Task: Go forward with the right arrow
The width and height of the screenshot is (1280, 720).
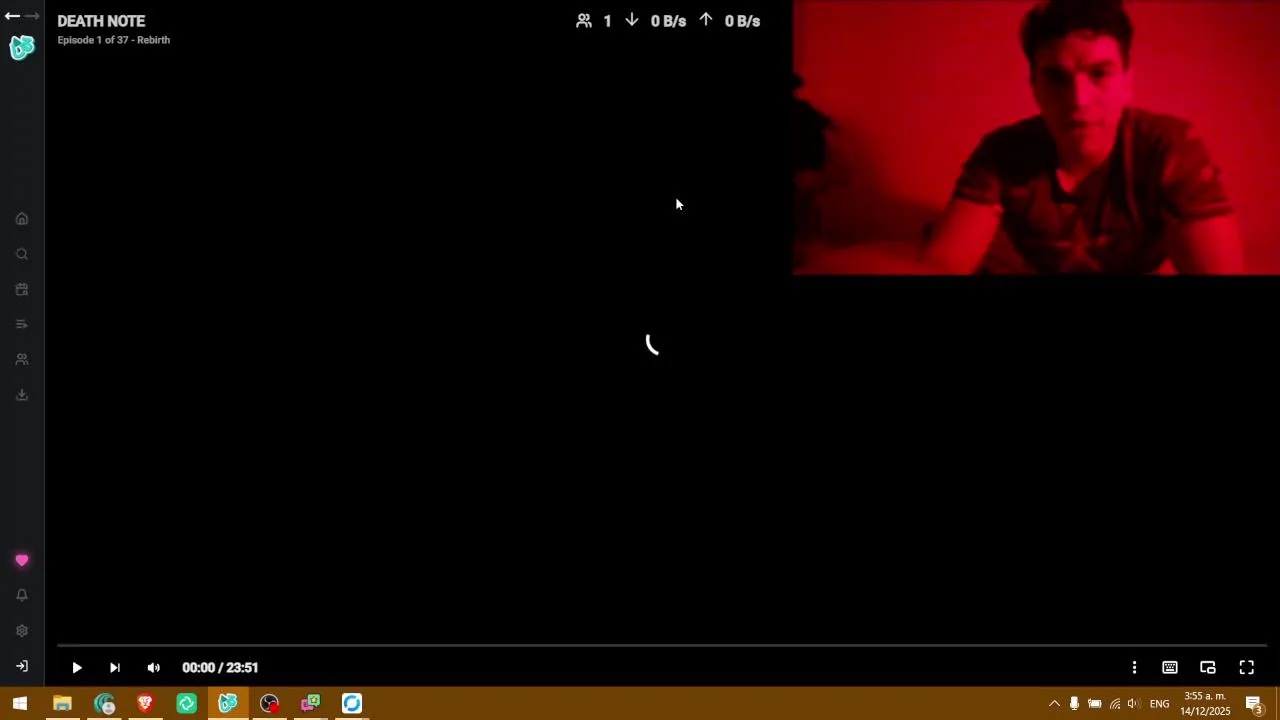Action: click(32, 16)
